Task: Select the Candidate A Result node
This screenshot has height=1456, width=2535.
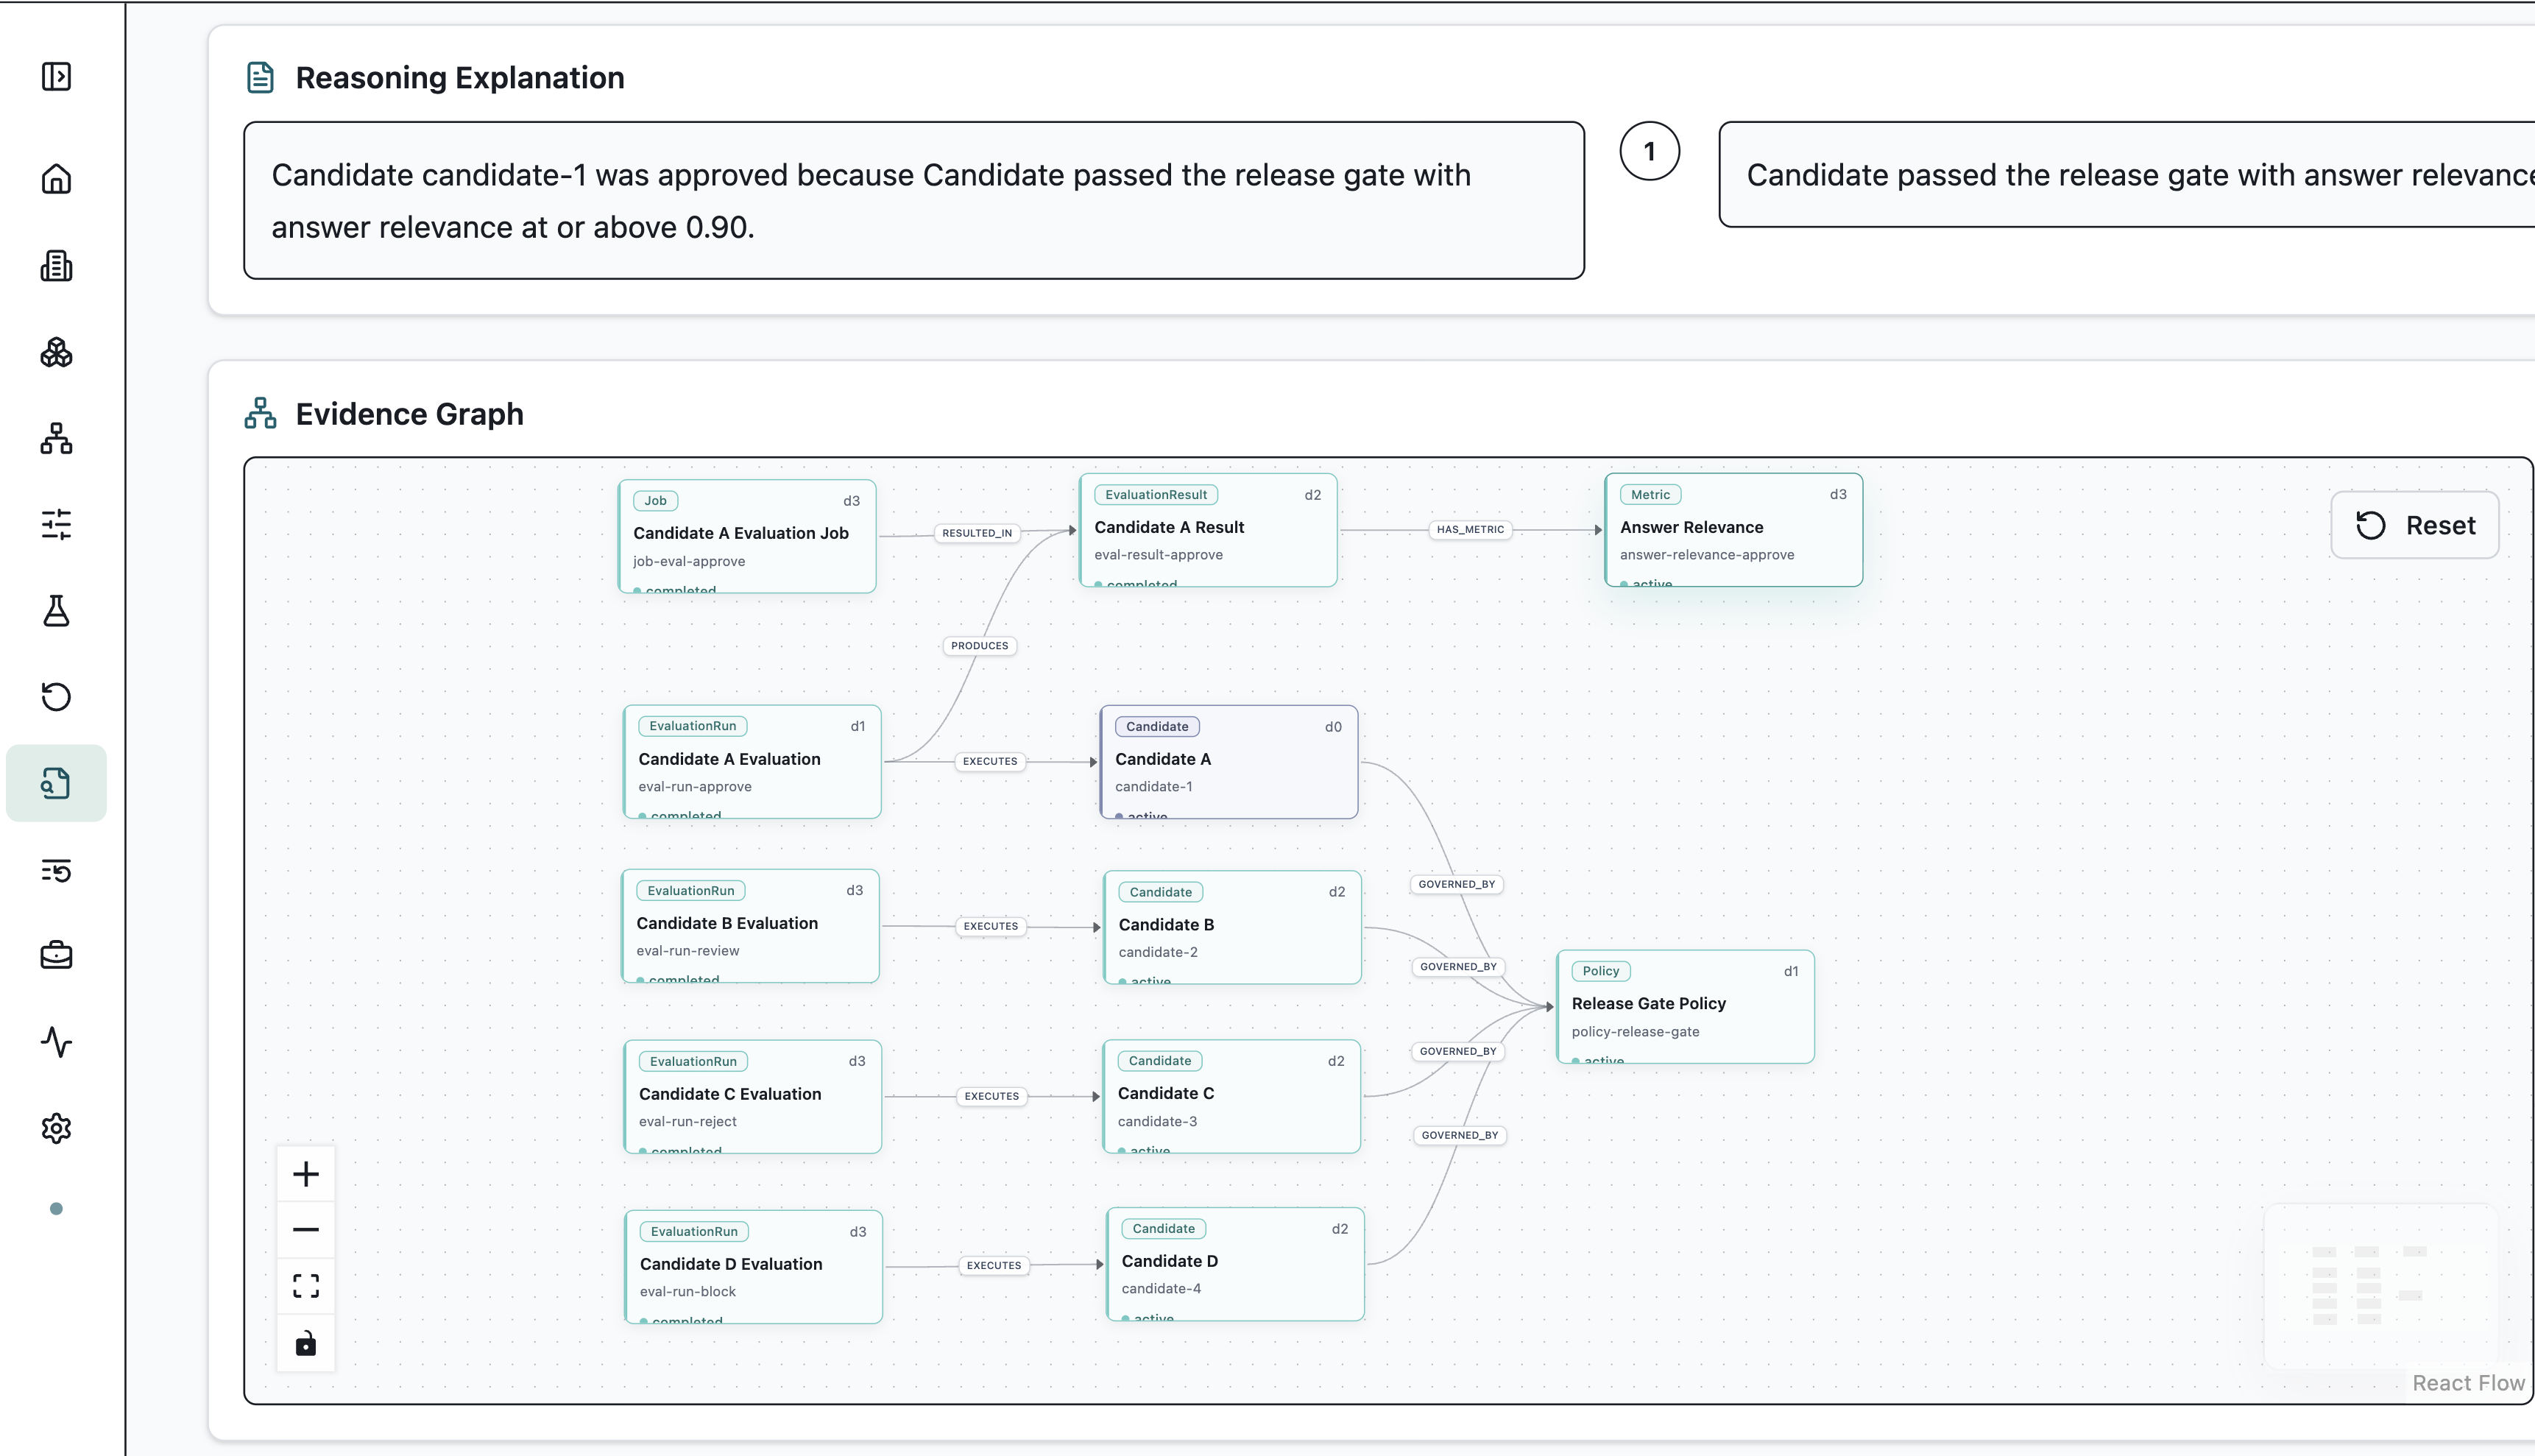Action: click(1208, 530)
